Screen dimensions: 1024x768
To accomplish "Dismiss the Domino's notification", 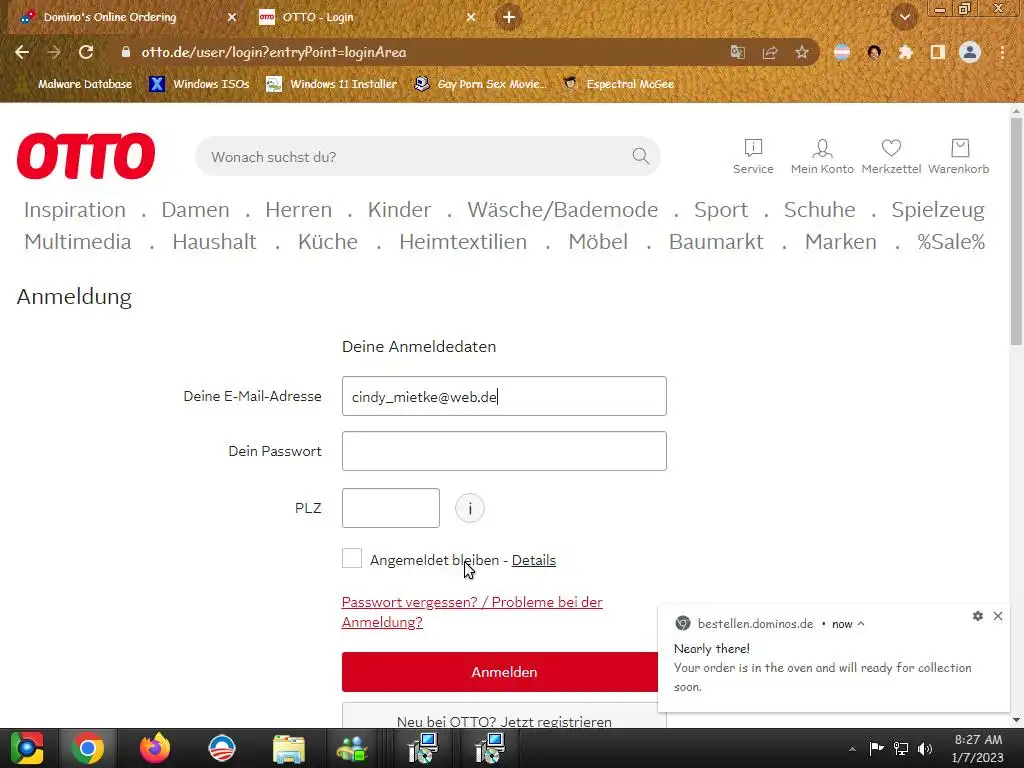I will (998, 616).
